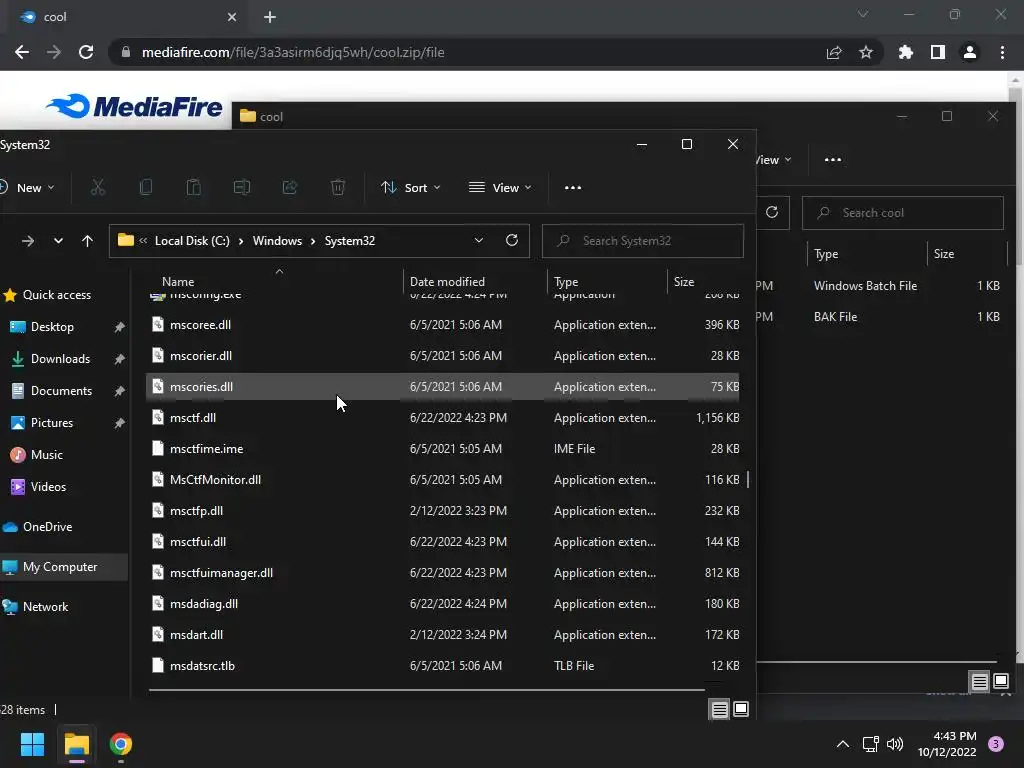Switch cool window to details view icon
The image size is (1024, 768).
[x=979, y=682]
